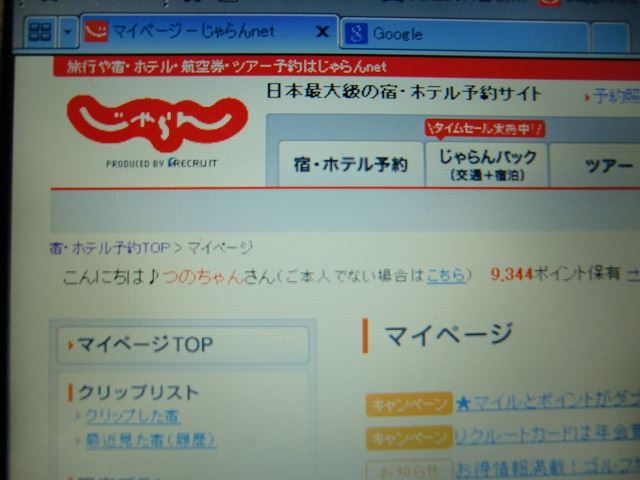Click the red じゃらん logo
This screenshot has height=480, width=640.
pyautogui.click(x=158, y=122)
